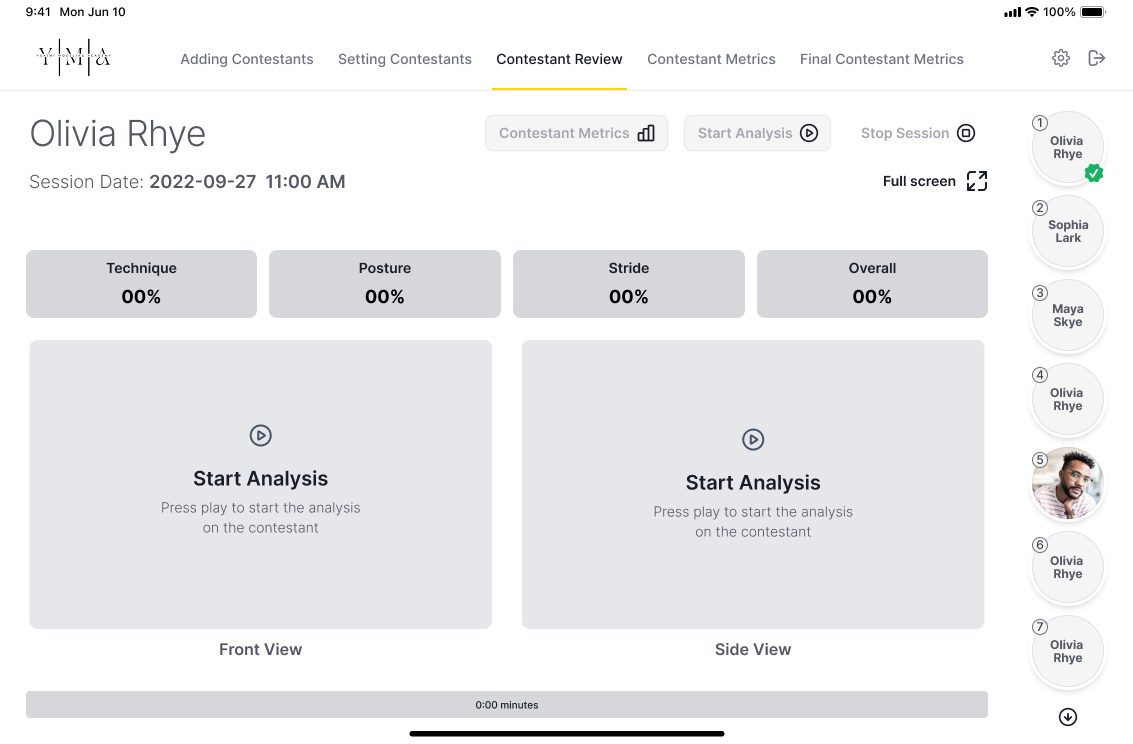Switch to Adding Contestants tab
This screenshot has width=1133, height=744.
(x=246, y=59)
